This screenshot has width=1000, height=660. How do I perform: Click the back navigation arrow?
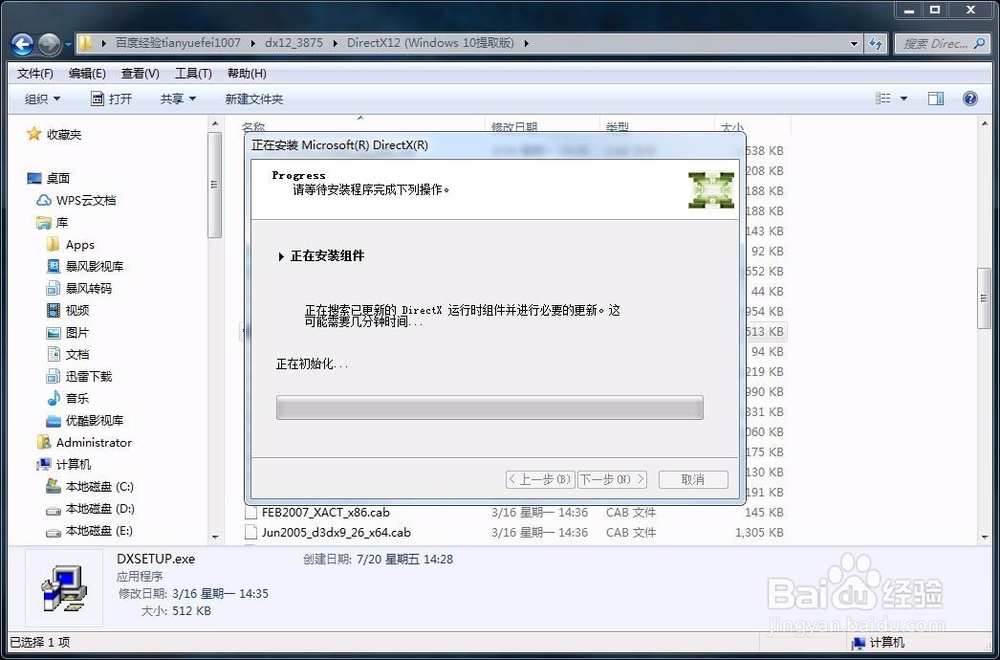pyautogui.click(x=22, y=43)
